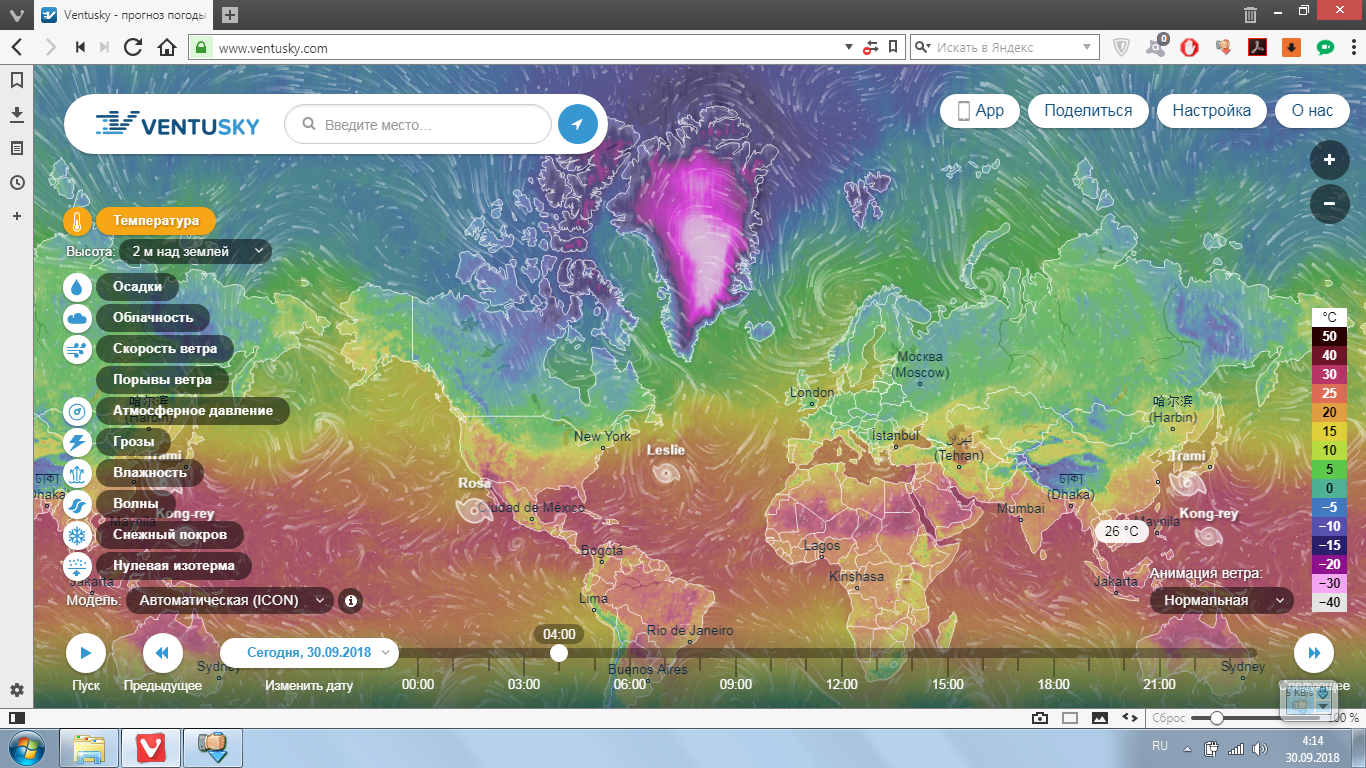Screen dimensions: 1366x768
Task: Open model info icon next to ICON
Action: [350, 601]
